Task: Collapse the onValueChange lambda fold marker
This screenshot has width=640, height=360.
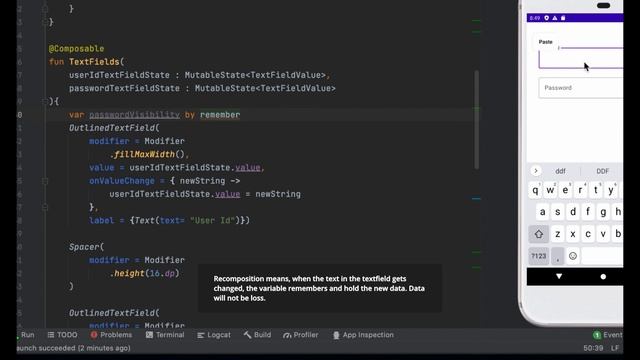Action: pos(45,181)
